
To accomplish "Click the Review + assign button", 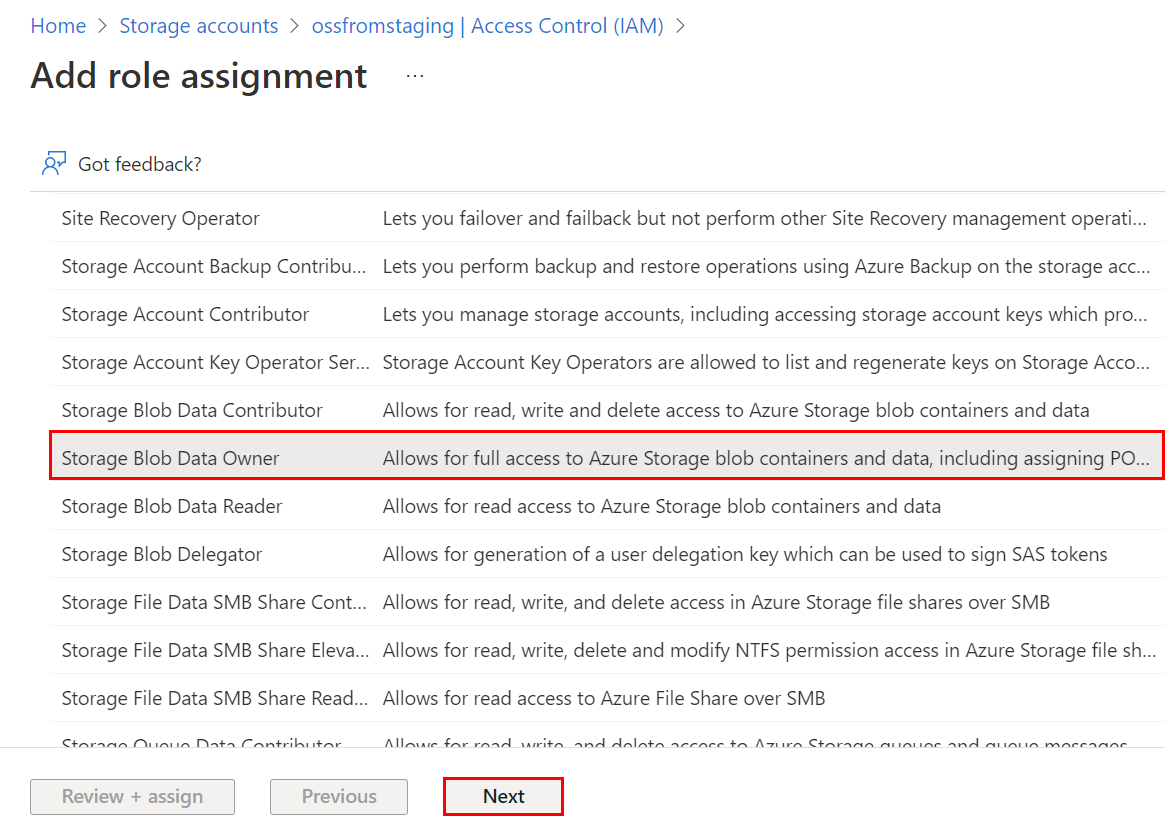I will (x=132, y=796).
